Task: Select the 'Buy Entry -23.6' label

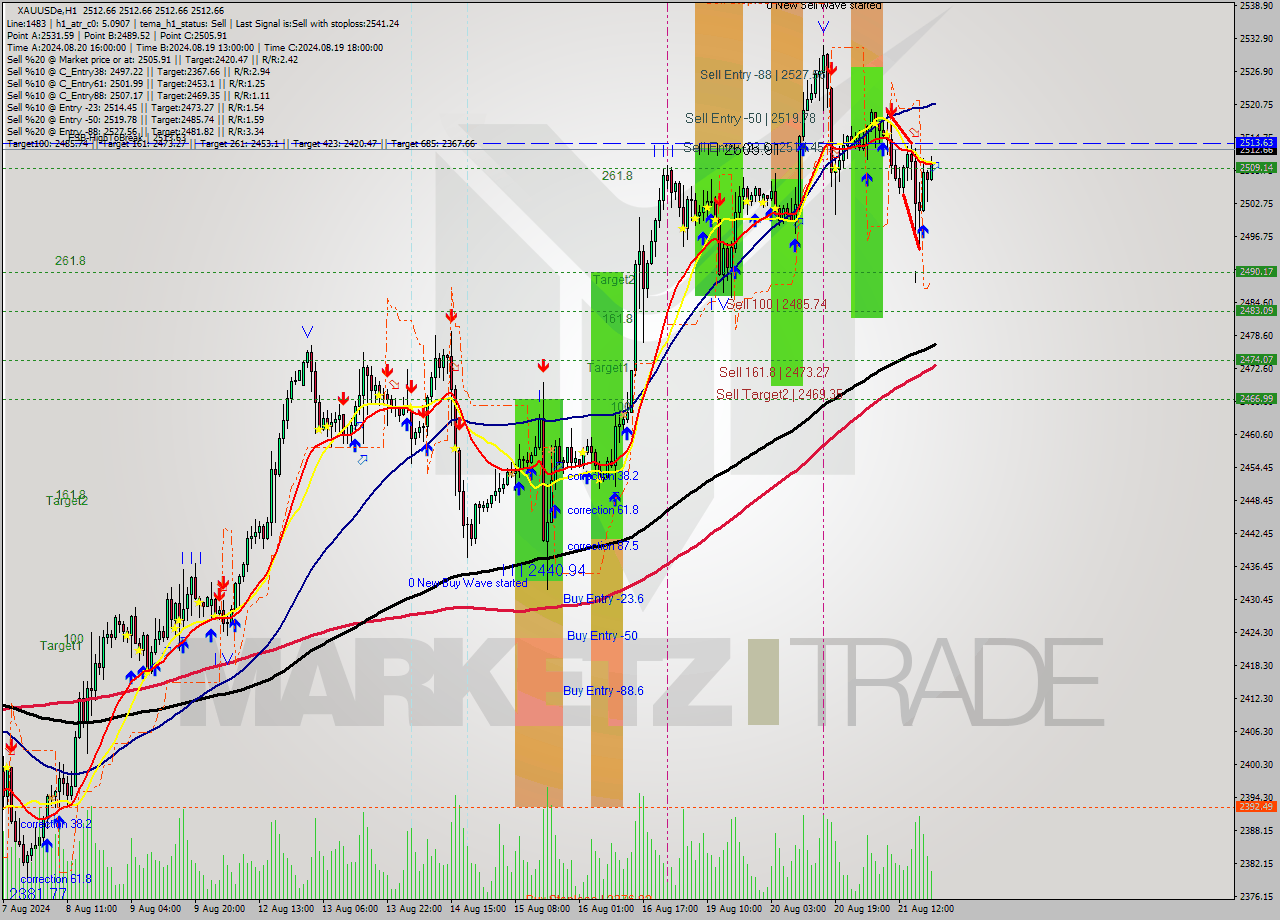Action: [603, 598]
